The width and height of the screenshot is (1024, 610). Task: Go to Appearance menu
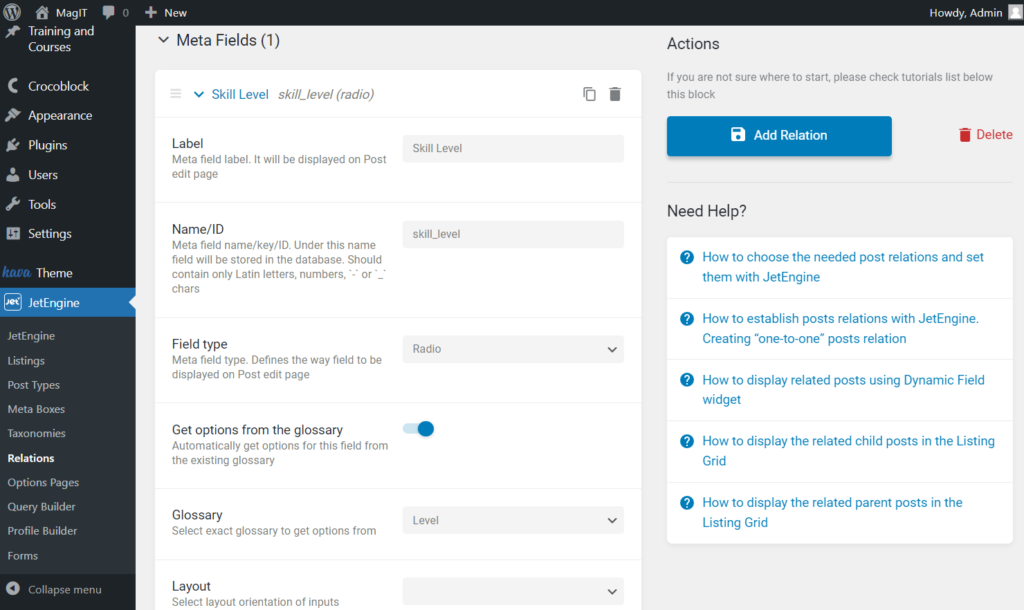point(60,116)
